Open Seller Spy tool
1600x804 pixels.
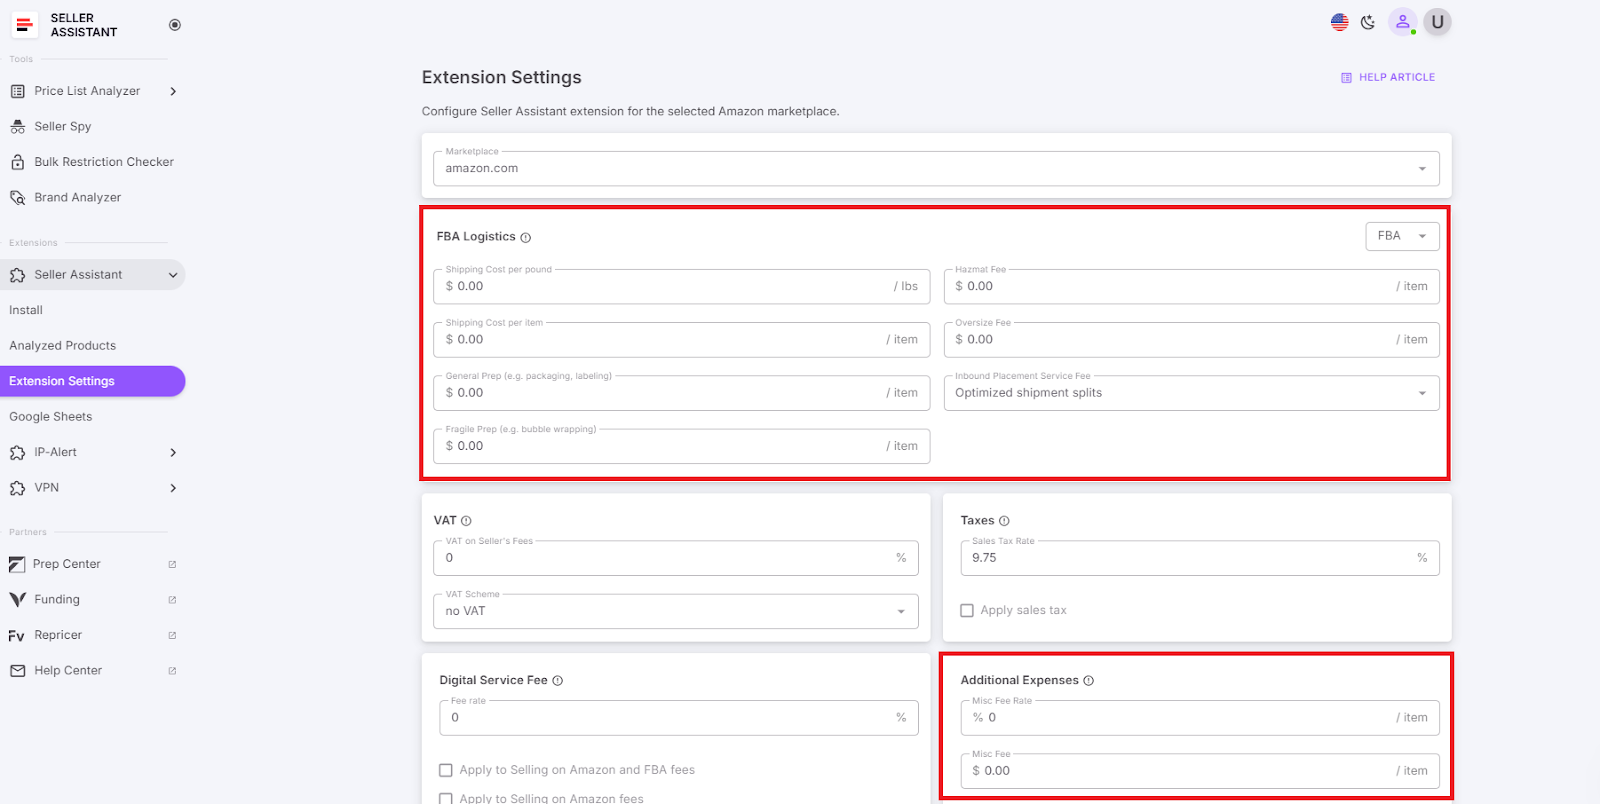point(63,127)
